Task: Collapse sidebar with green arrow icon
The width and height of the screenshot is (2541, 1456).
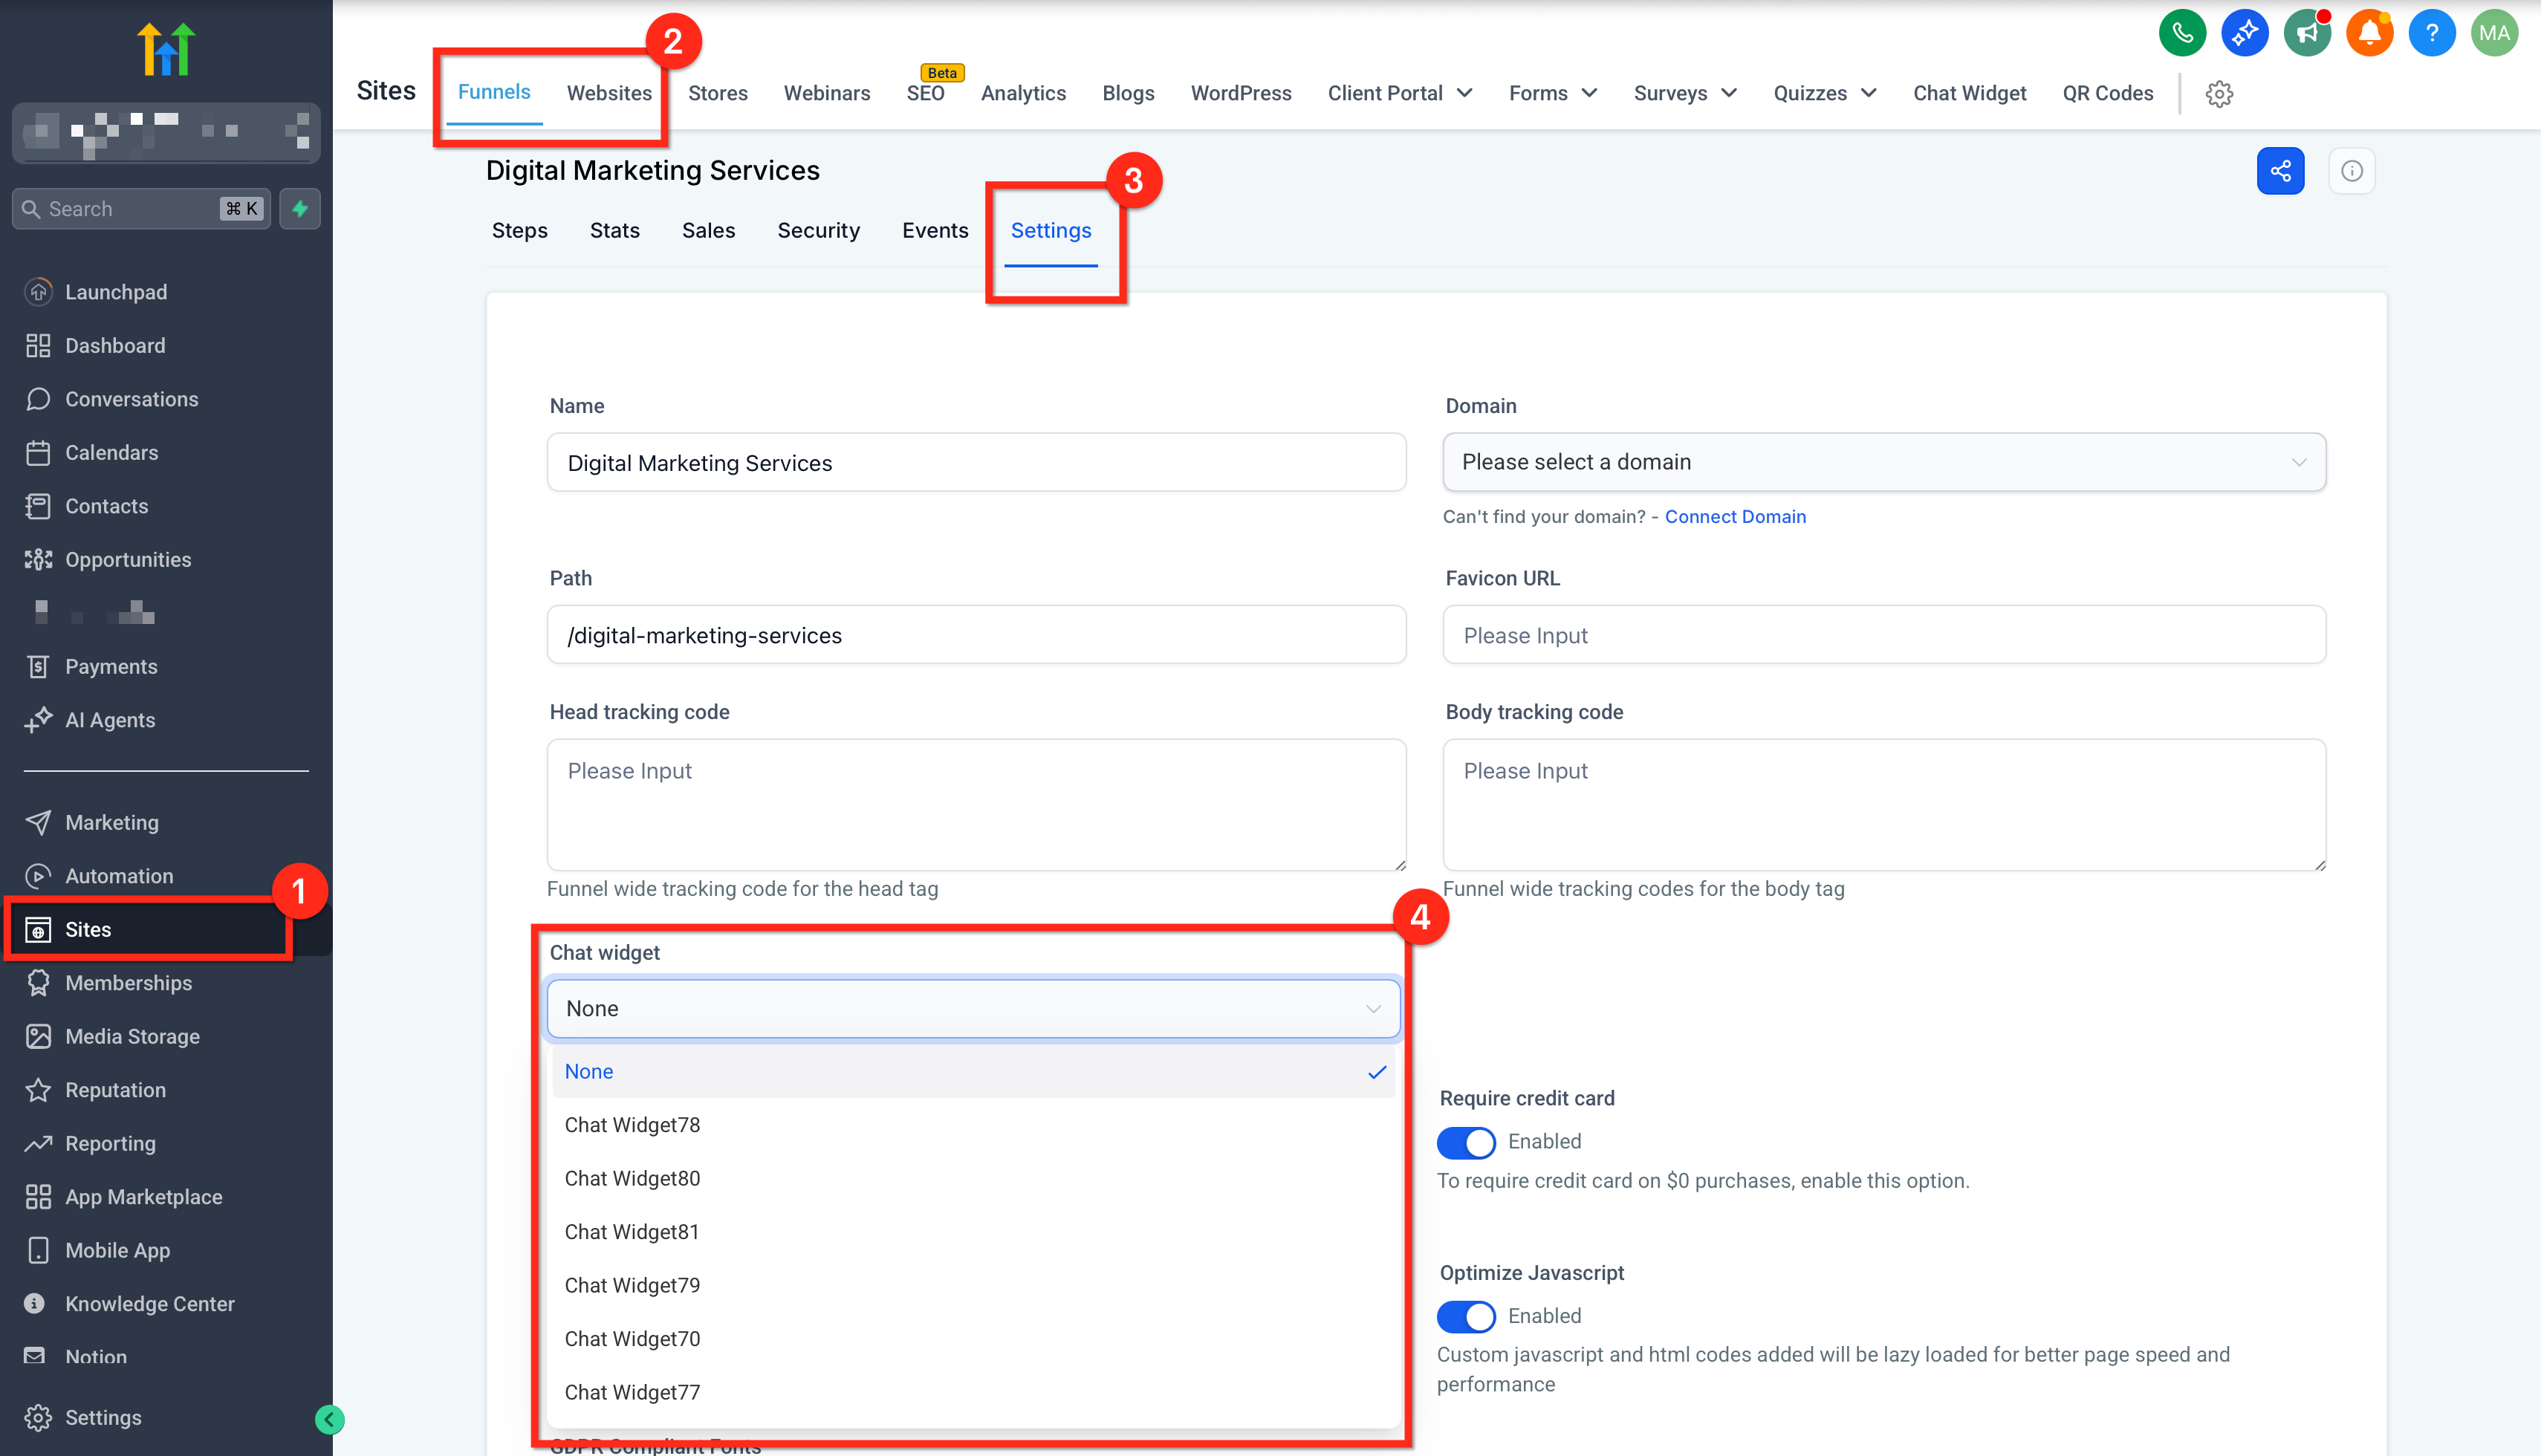Action: pyautogui.click(x=329, y=1419)
